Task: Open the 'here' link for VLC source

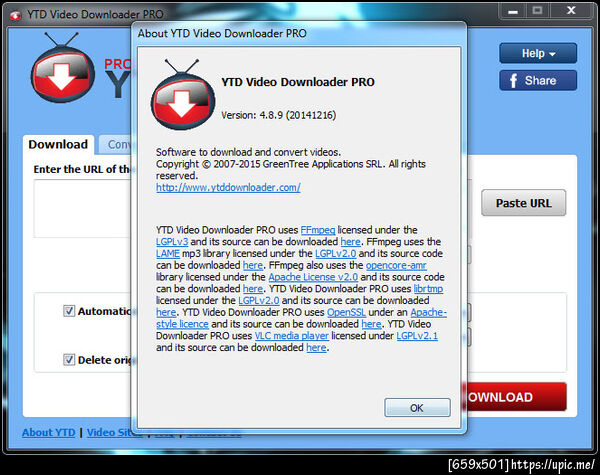Action: pyautogui.click(x=316, y=348)
